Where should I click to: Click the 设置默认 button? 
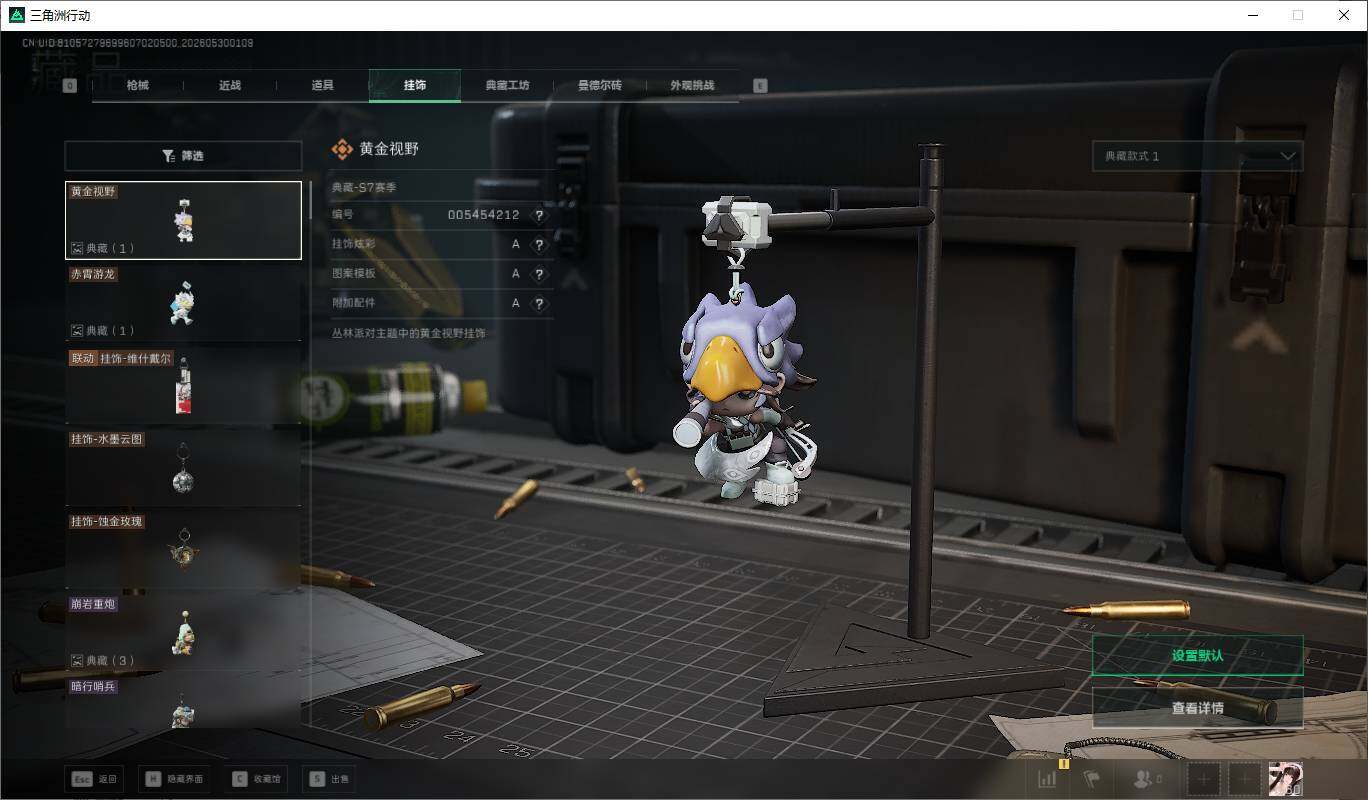[1198, 656]
